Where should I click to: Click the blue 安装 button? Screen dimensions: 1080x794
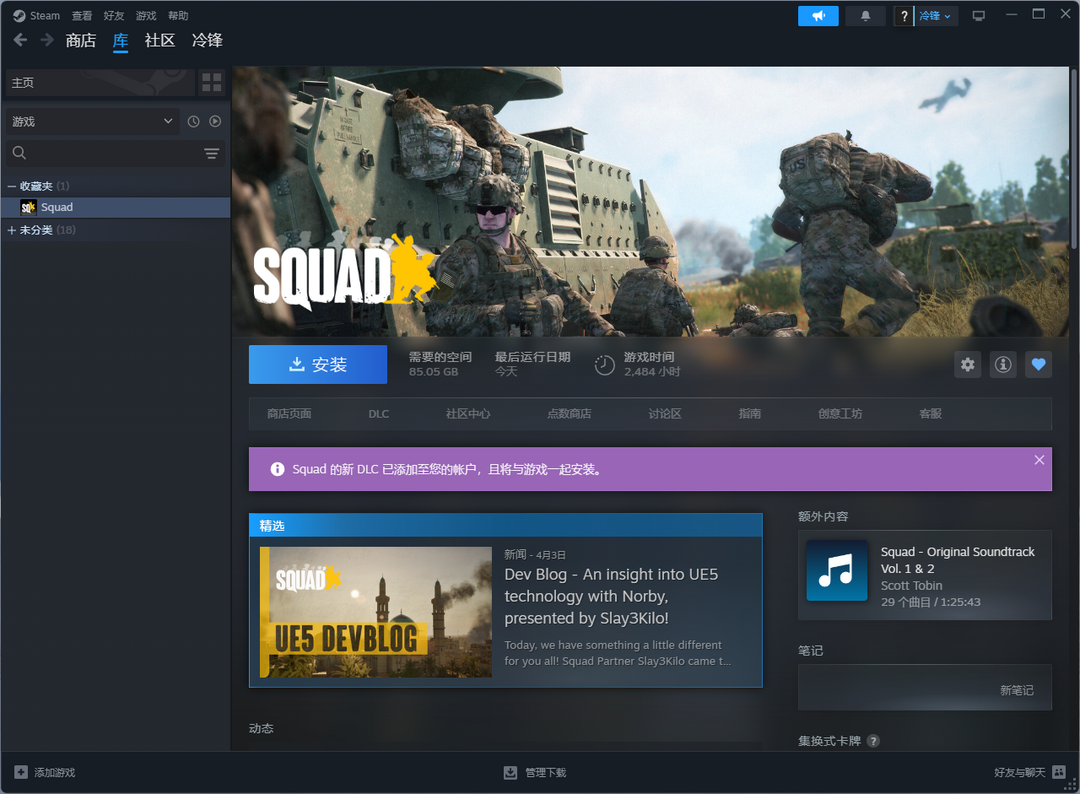tap(318, 365)
